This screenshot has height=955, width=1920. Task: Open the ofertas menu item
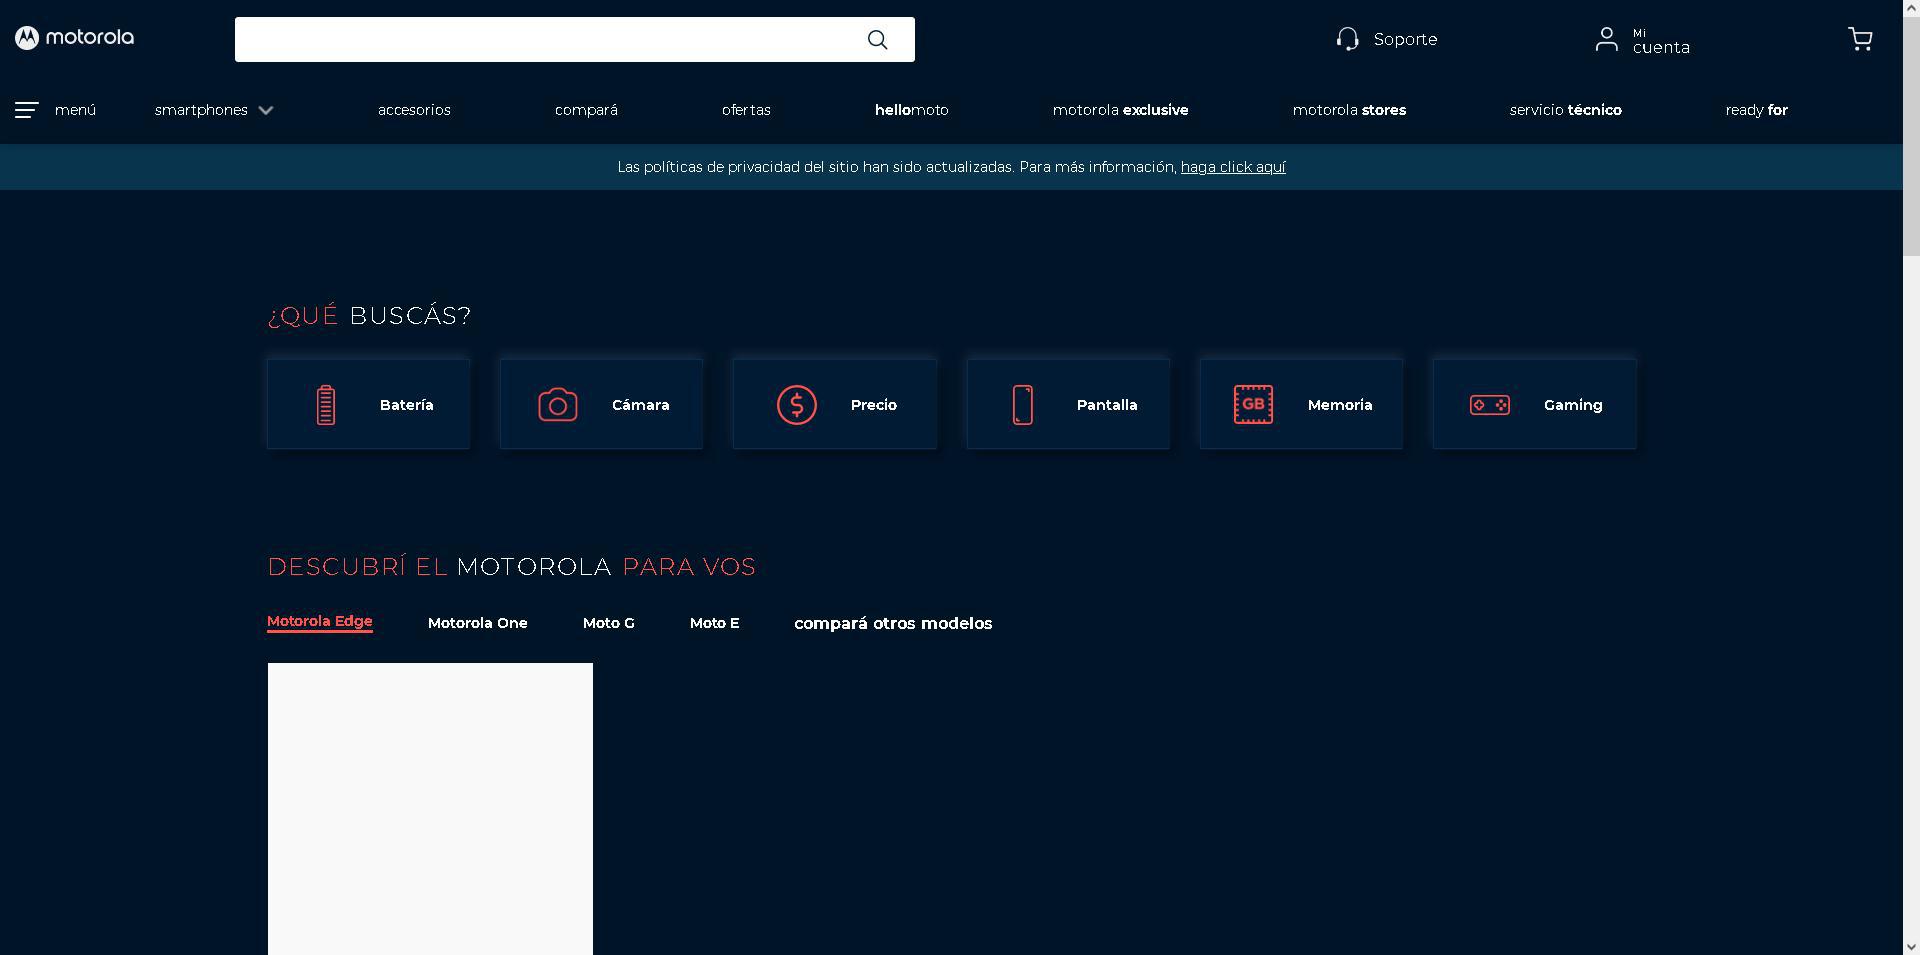[745, 110]
